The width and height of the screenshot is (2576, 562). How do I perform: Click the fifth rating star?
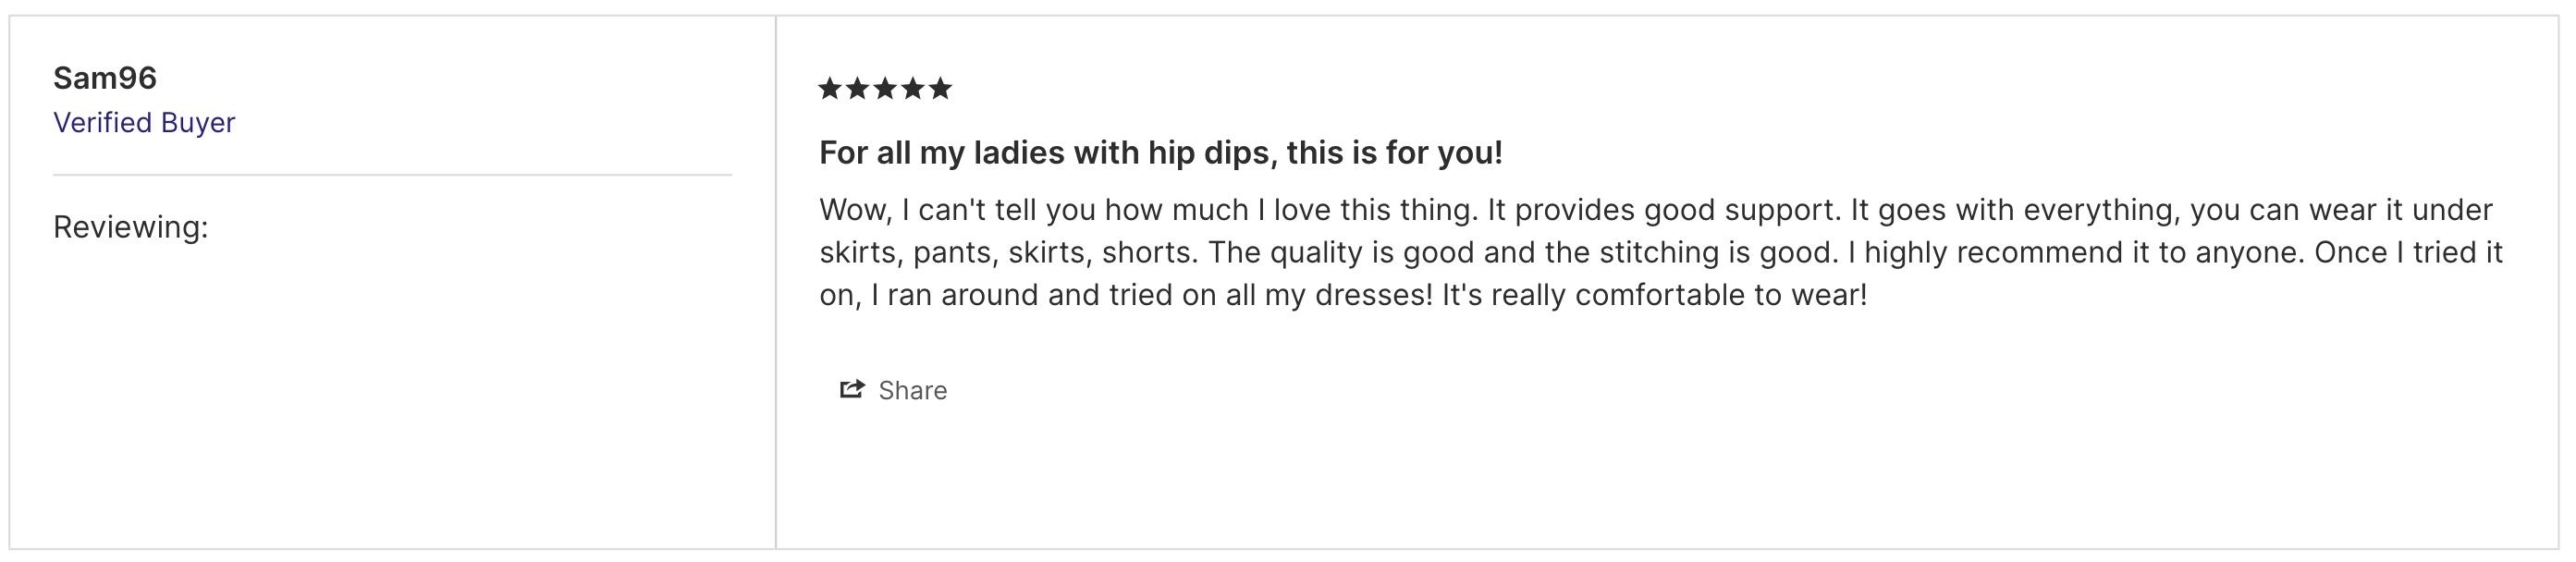click(940, 89)
